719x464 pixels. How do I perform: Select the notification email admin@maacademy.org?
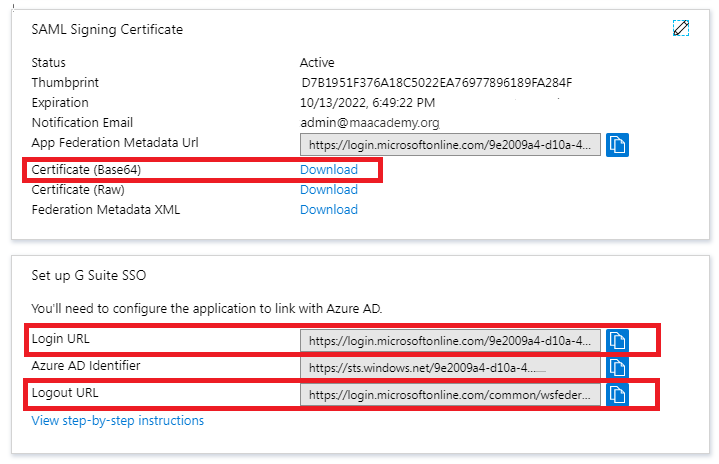coord(370,123)
